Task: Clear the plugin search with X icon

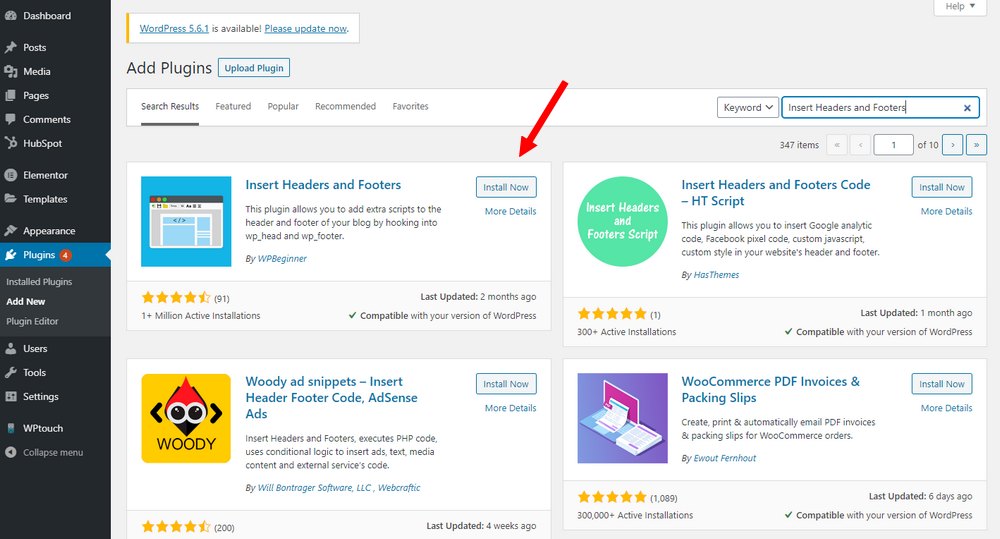Action: pos(967,108)
